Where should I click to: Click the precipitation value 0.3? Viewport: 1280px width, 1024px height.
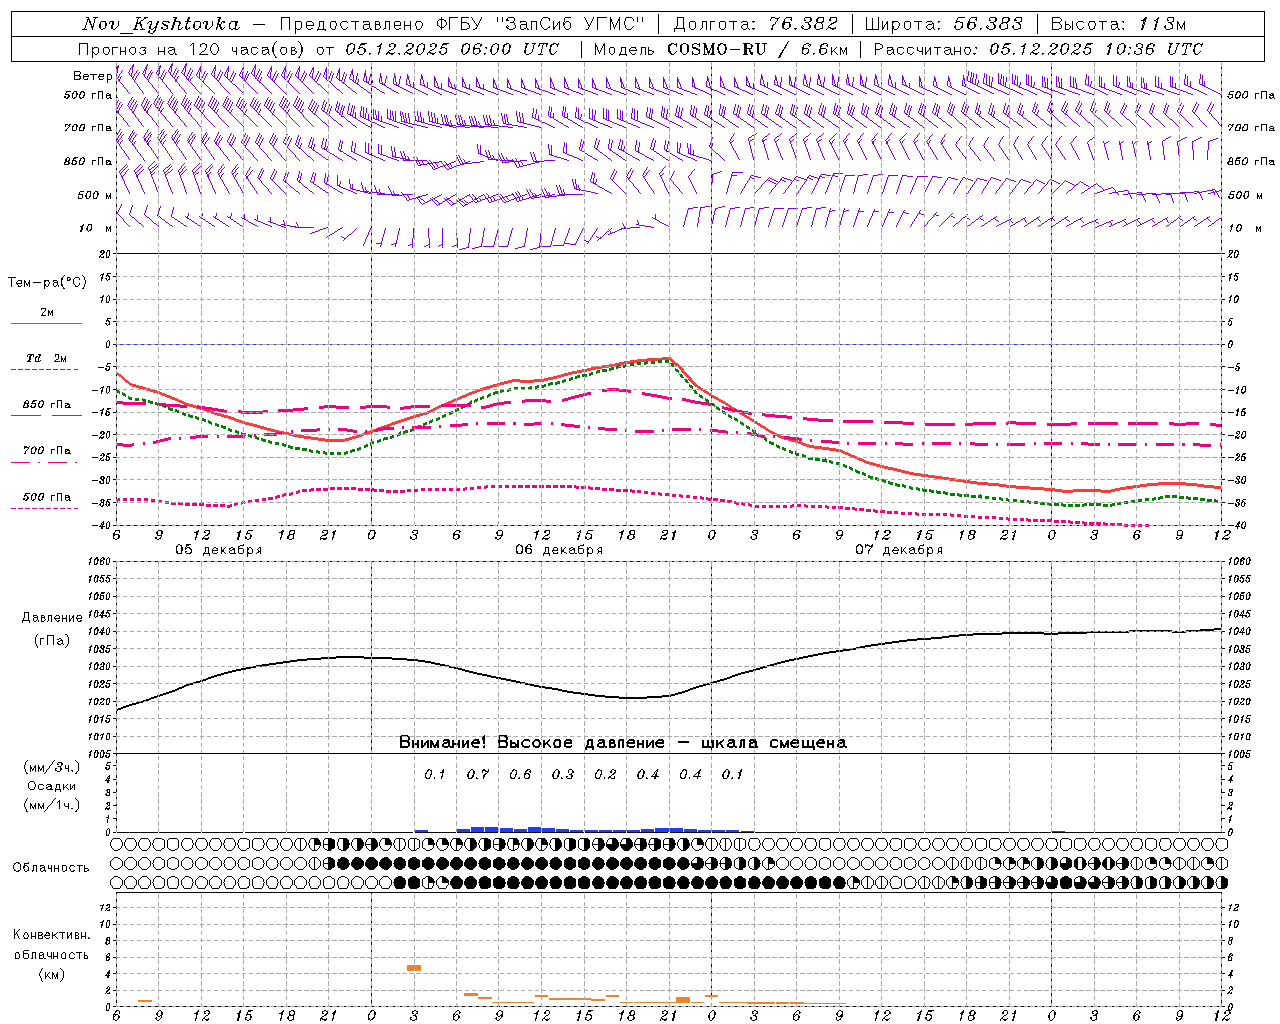point(563,774)
